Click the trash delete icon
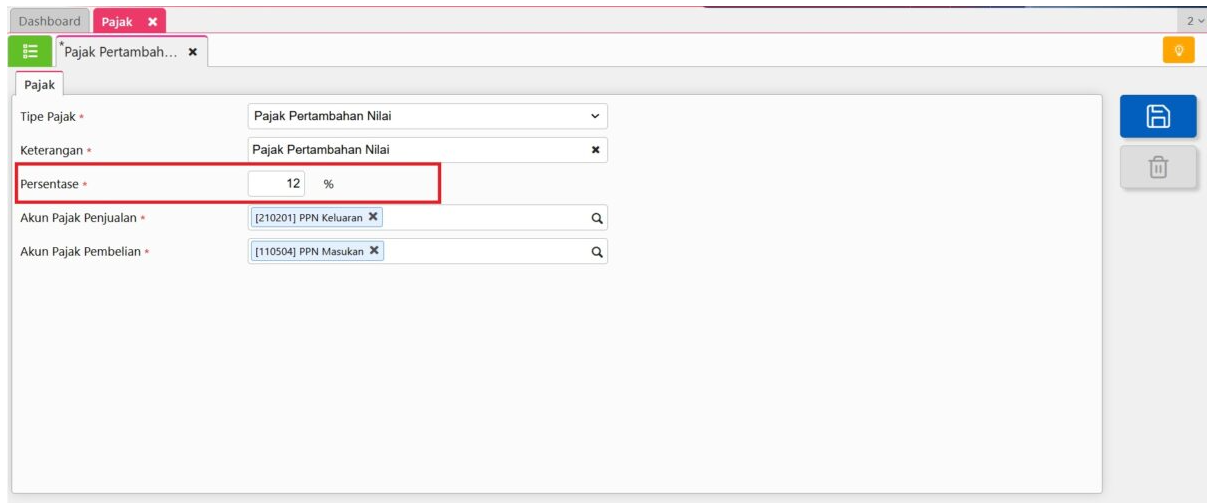 click(x=1158, y=167)
